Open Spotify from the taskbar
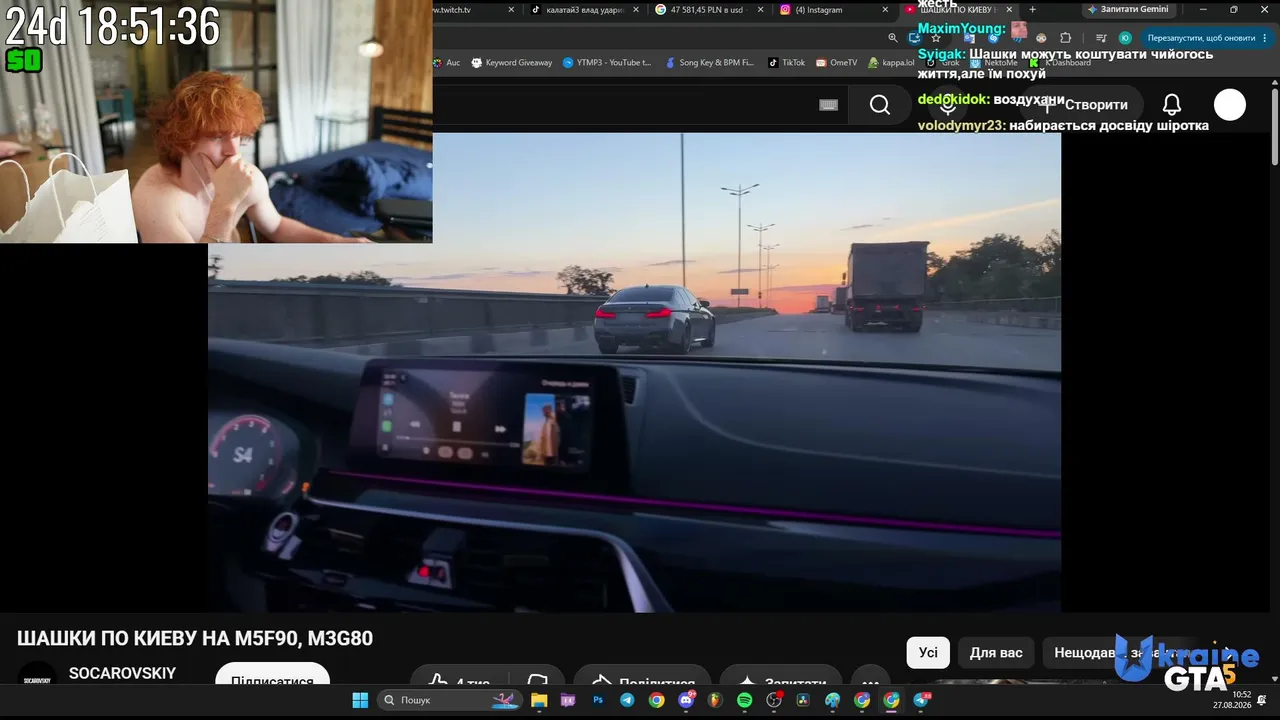This screenshot has width=1280, height=720. [x=745, y=700]
